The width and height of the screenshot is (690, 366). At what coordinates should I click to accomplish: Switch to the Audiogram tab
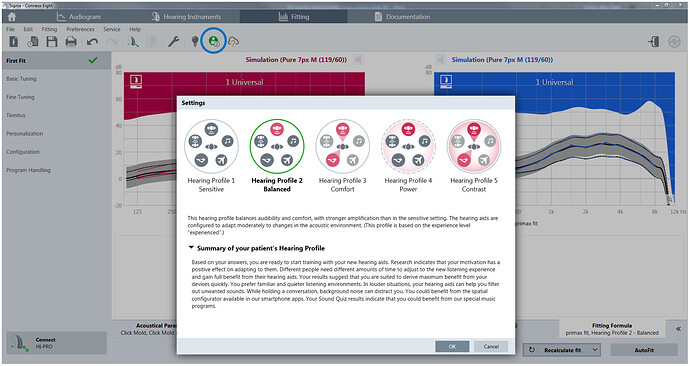coord(79,17)
